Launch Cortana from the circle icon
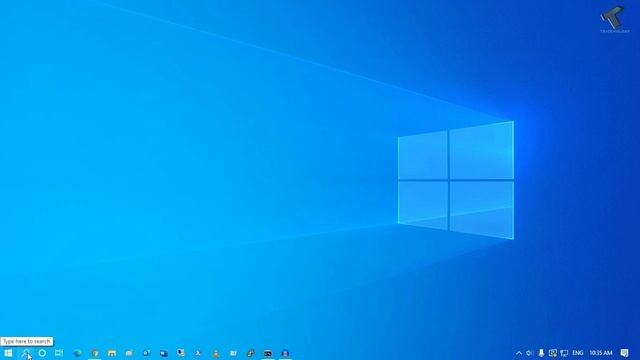Image resolution: width=640 pixels, height=360 pixels. tap(42, 353)
